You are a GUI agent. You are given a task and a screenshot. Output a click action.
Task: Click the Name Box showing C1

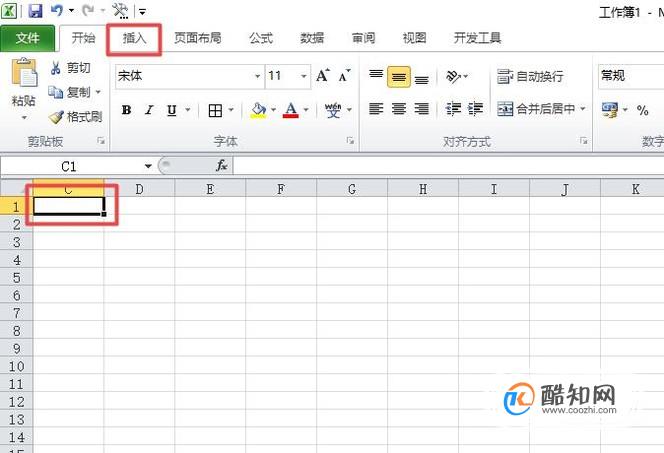click(x=71, y=166)
